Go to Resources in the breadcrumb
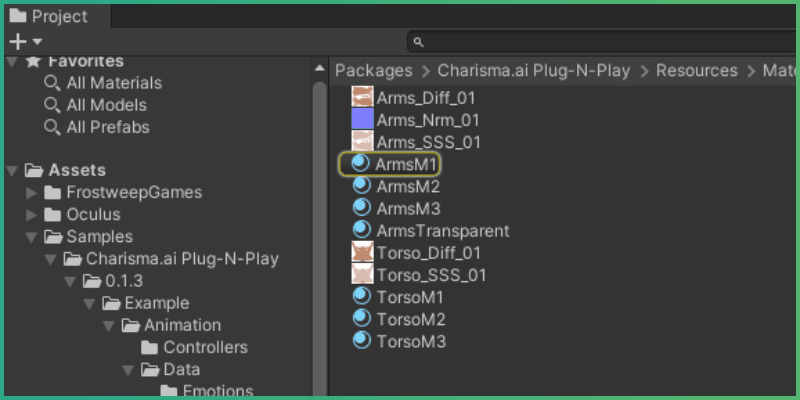This screenshot has height=400, width=800. point(699,70)
